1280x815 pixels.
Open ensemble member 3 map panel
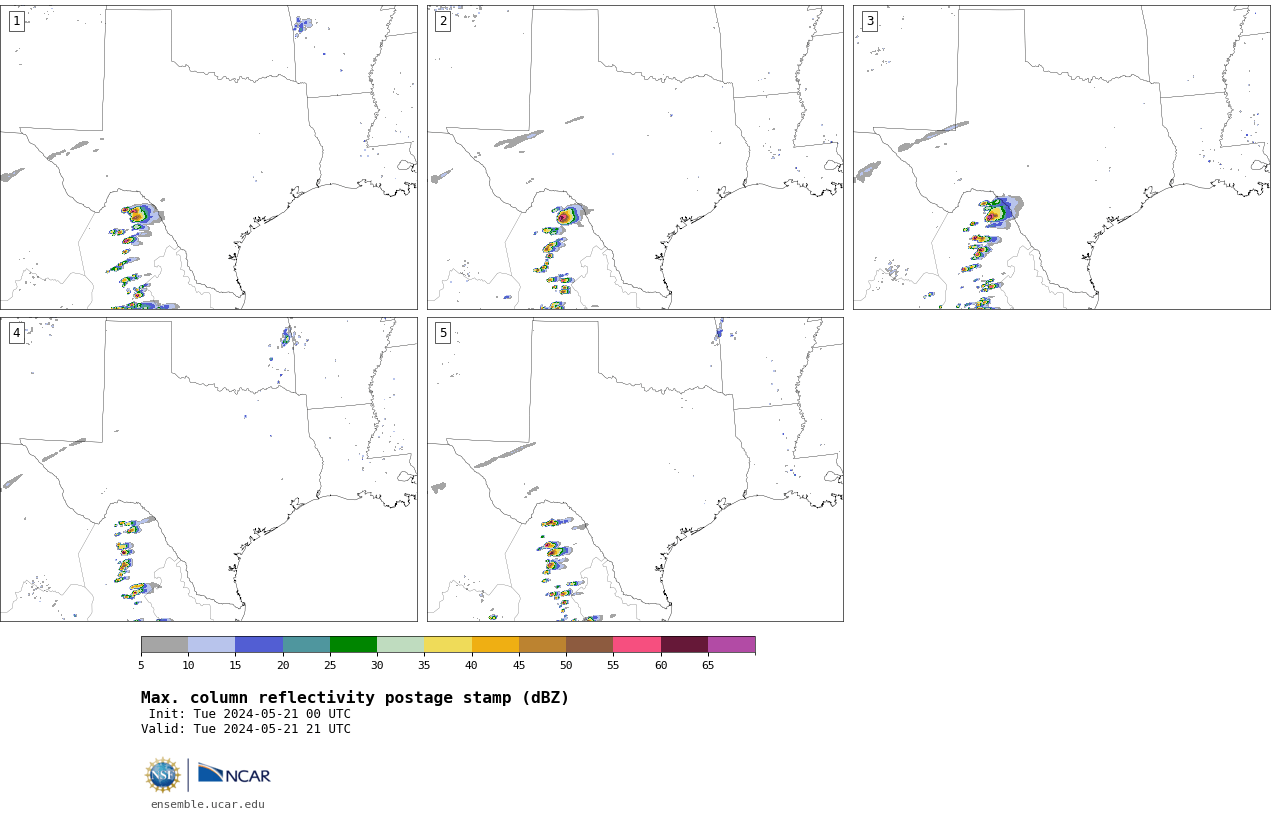coord(1062,157)
